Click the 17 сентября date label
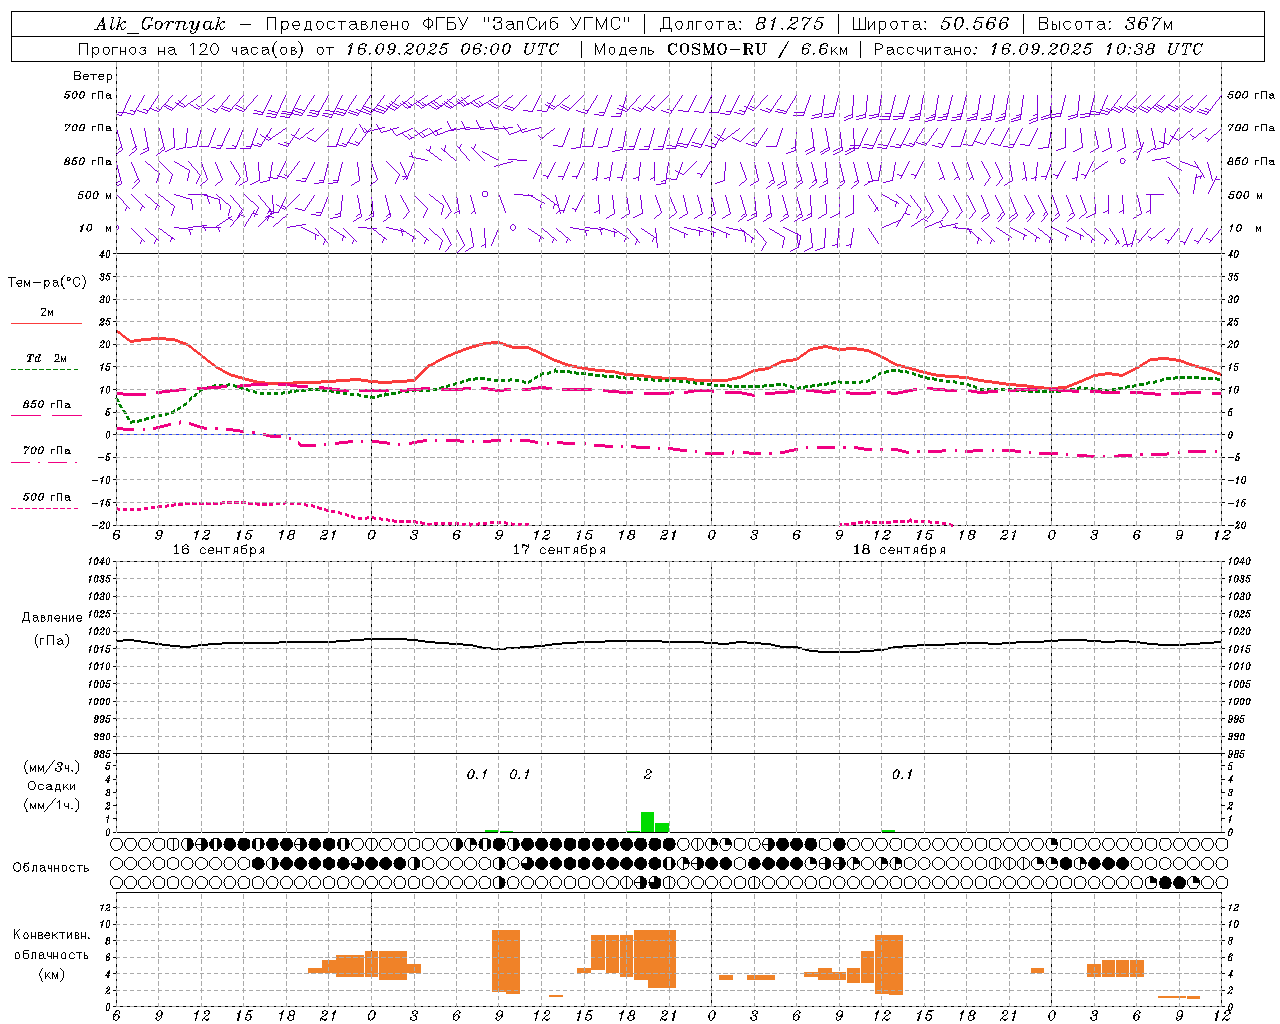1280x1024 pixels. coord(559,550)
